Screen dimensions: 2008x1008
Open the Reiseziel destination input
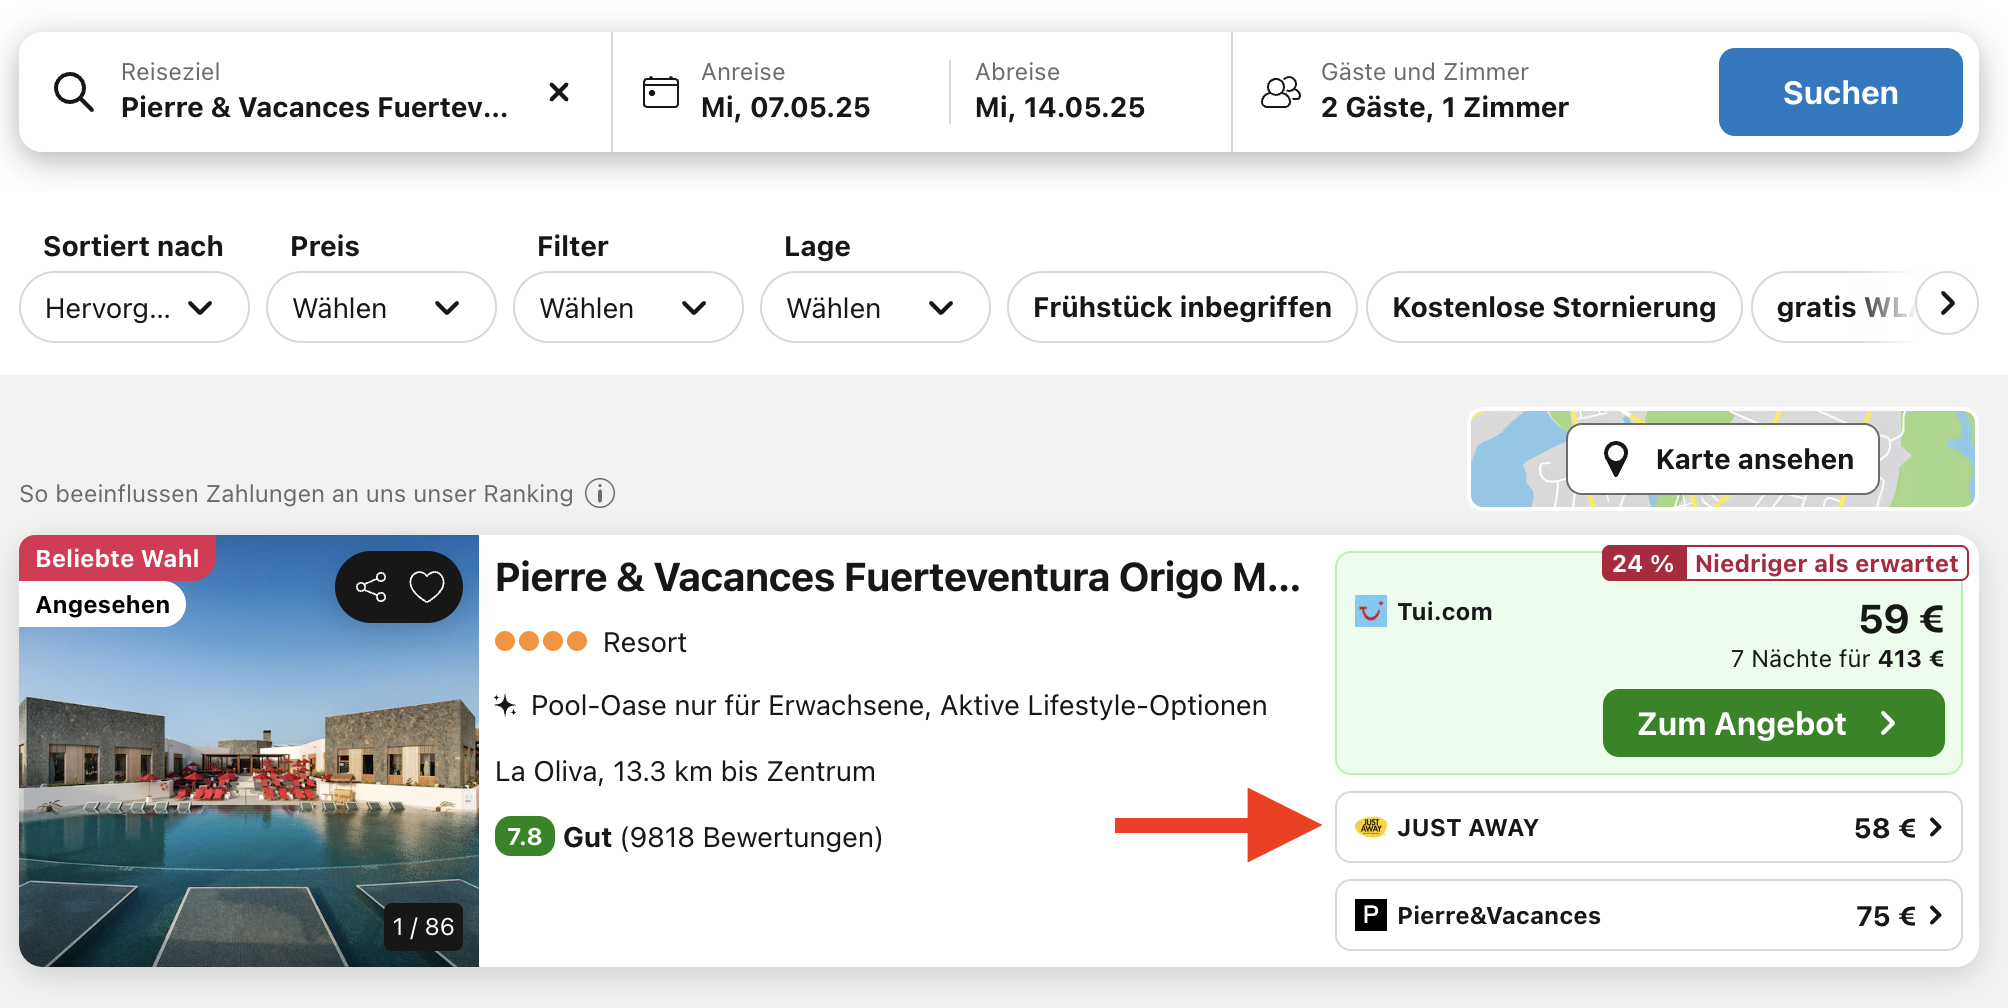(x=314, y=91)
